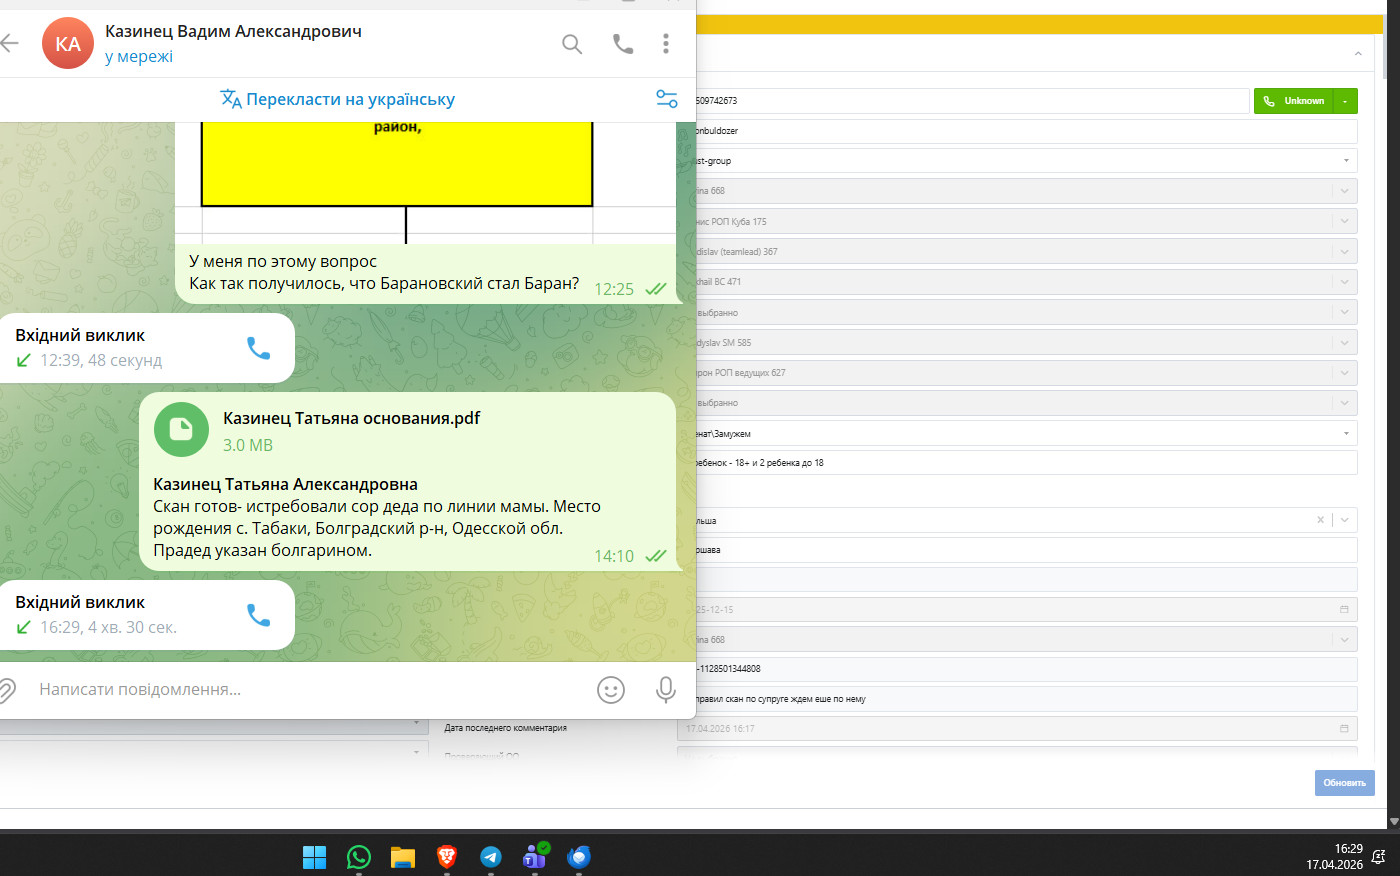The width and height of the screenshot is (1400, 876).
Task: Call back from the 12:39 incoming call entry
Action: pyautogui.click(x=259, y=348)
